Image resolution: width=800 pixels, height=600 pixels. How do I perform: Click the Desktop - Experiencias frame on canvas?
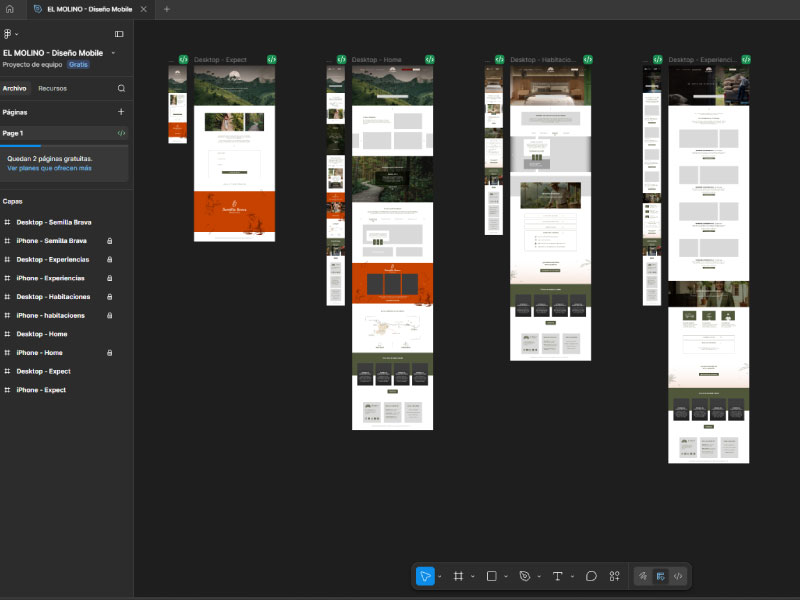709,264
